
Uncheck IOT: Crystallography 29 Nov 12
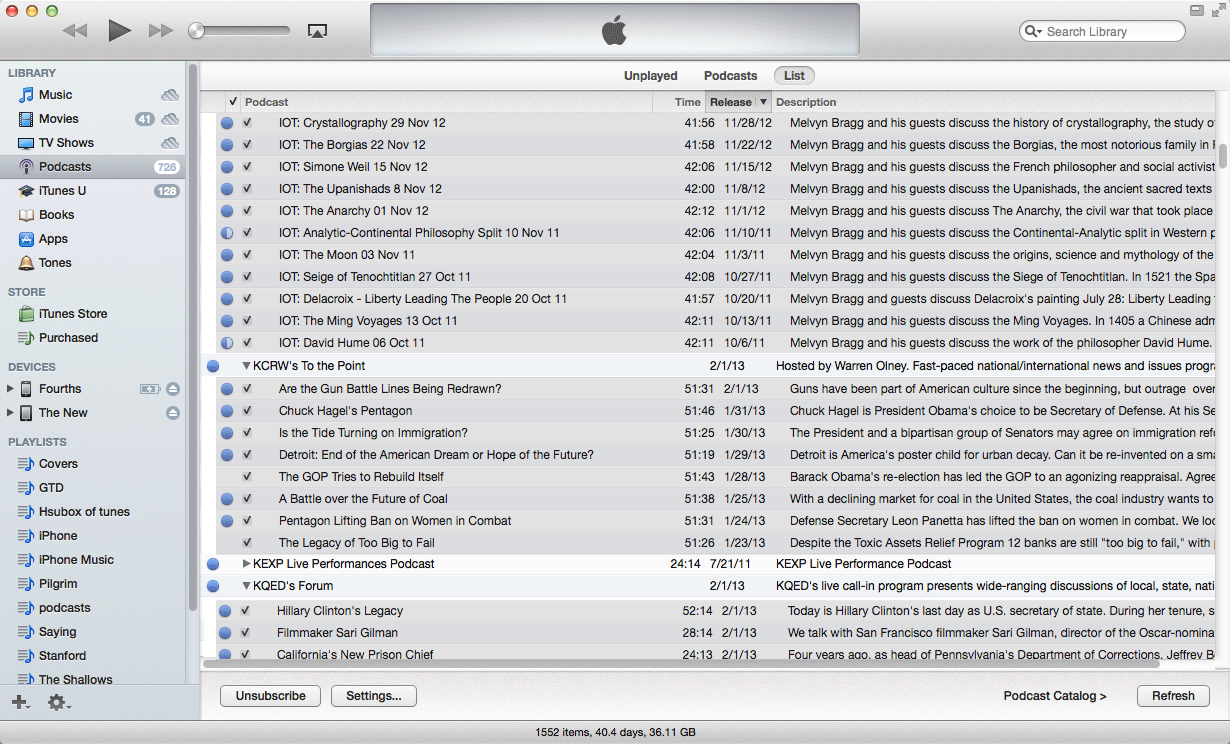[247, 123]
